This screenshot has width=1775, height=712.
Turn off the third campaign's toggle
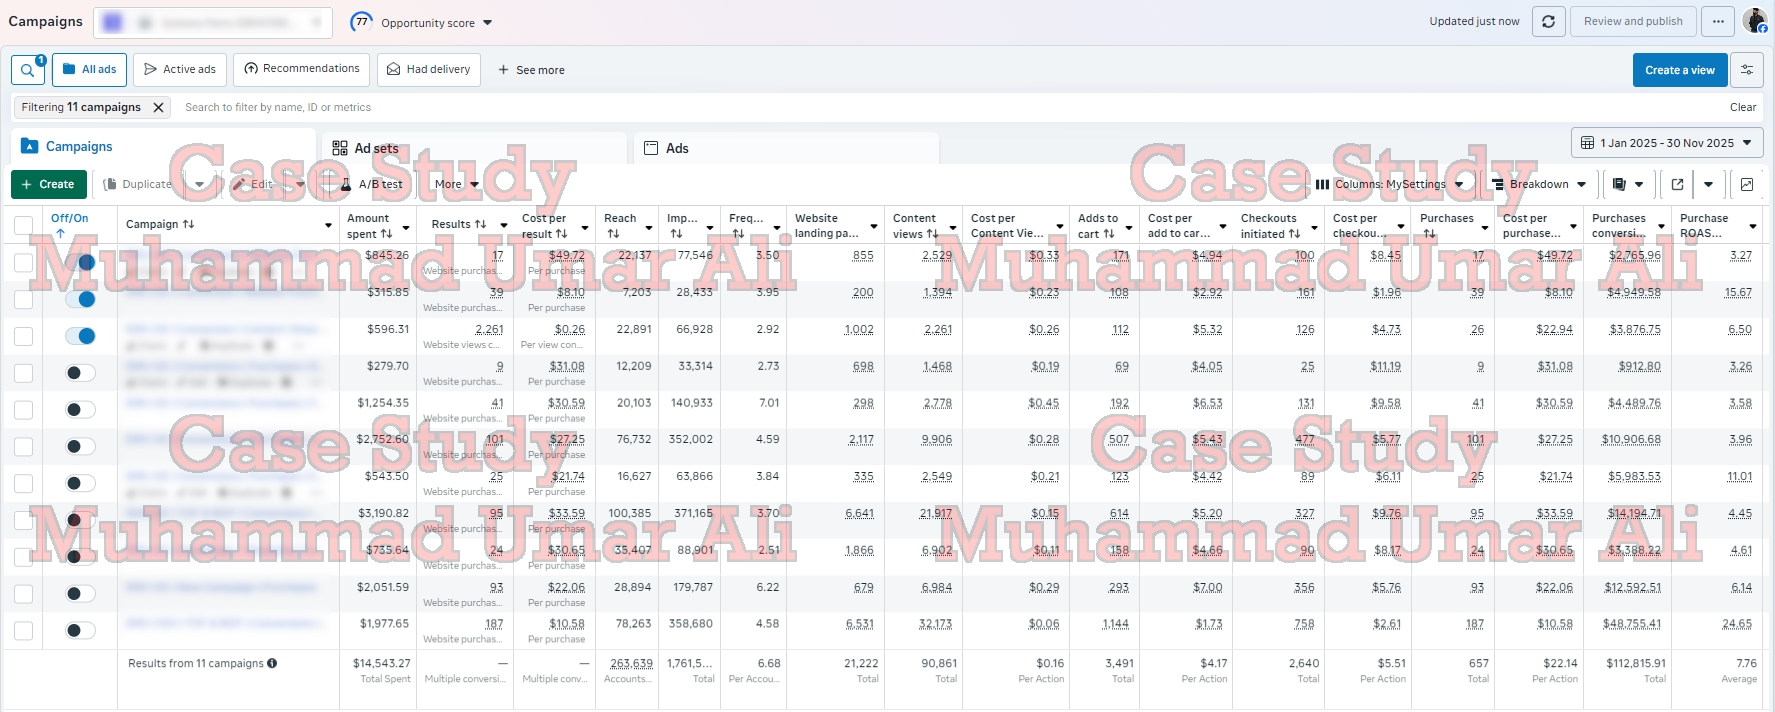tap(80, 336)
